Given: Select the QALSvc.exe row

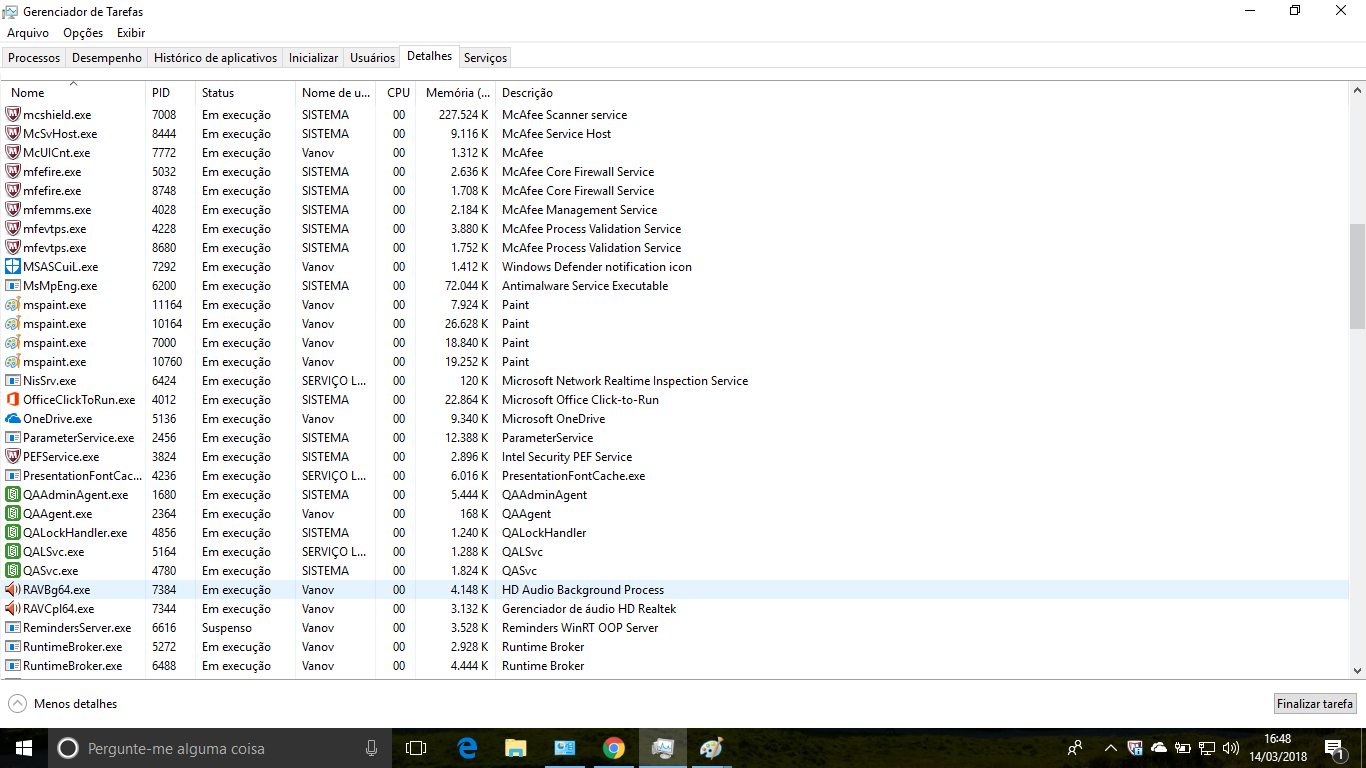Looking at the screenshot, I should pos(675,552).
